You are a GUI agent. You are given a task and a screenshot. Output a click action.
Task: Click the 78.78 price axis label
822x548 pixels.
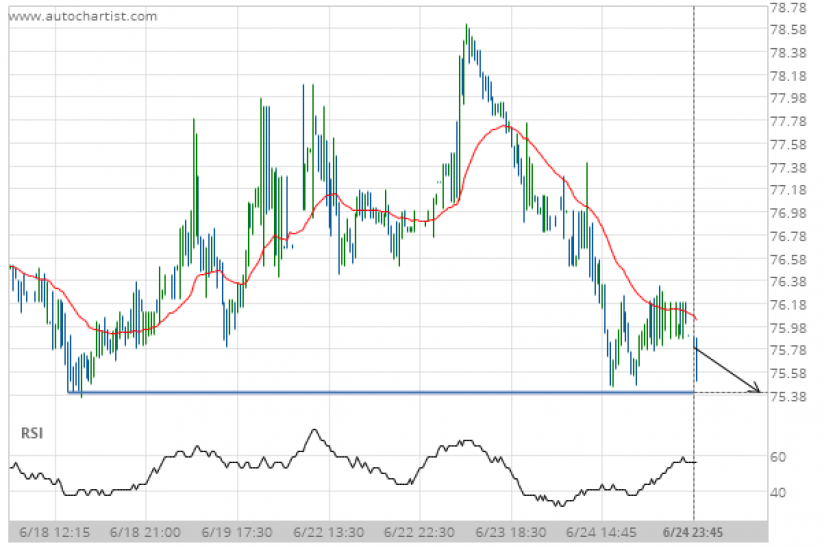[x=788, y=7]
